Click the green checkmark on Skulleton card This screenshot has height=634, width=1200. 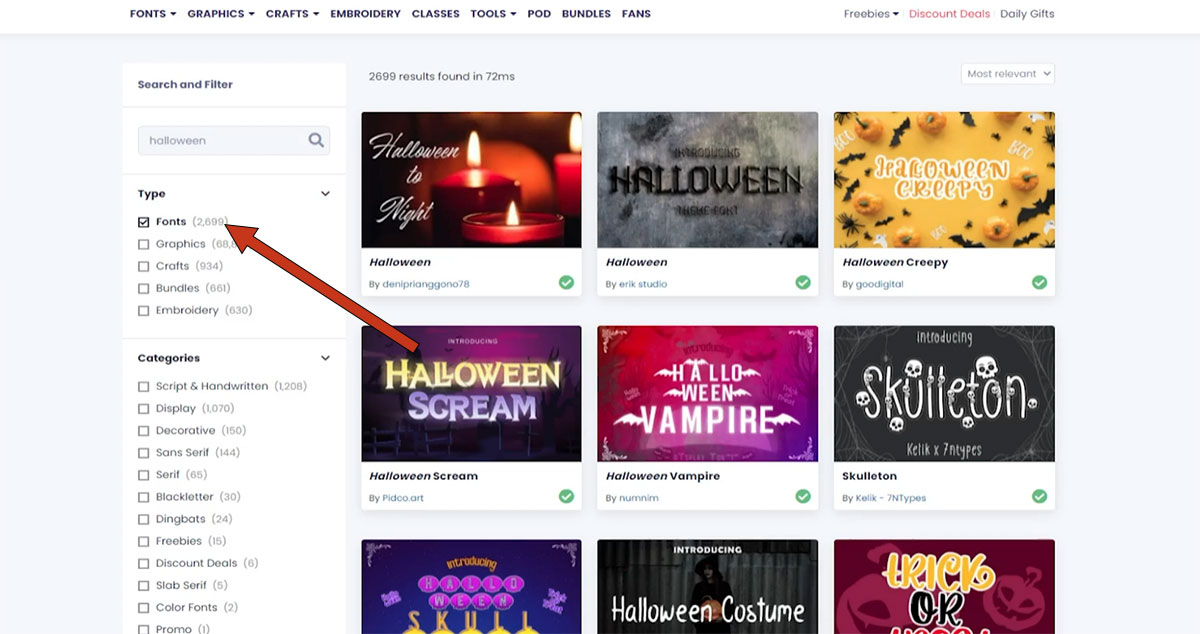click(1039, 497)
